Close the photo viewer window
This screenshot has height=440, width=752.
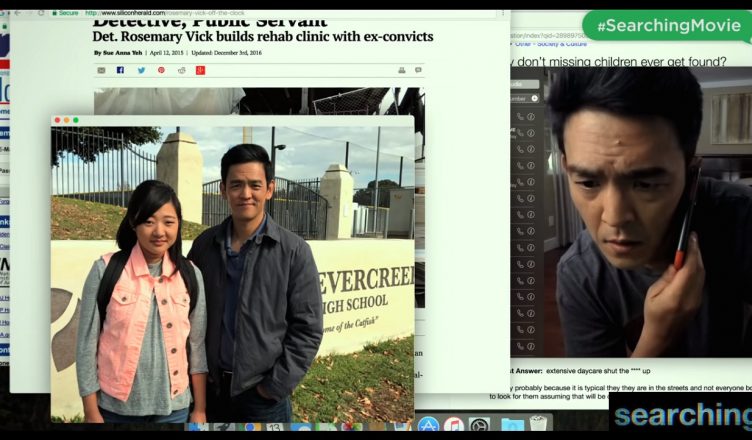click(57, 120)
